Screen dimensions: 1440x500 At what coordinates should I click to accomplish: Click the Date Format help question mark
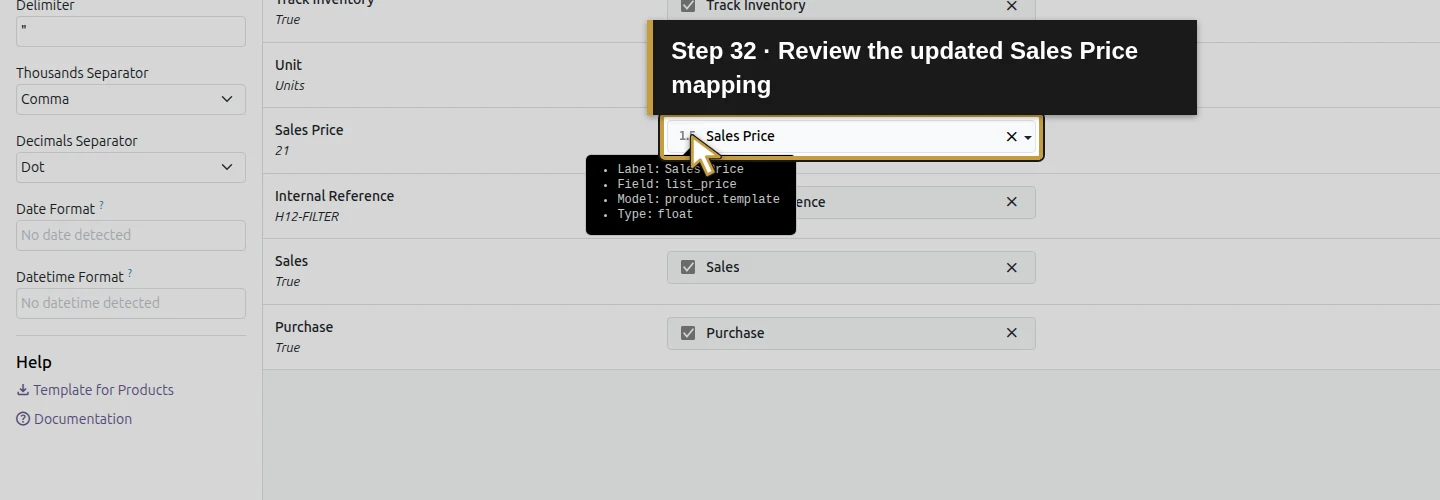point(101,205)
